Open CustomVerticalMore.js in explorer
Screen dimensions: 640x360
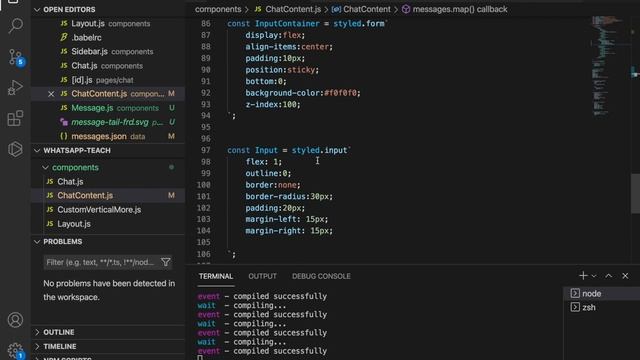(x=108, y=210)
